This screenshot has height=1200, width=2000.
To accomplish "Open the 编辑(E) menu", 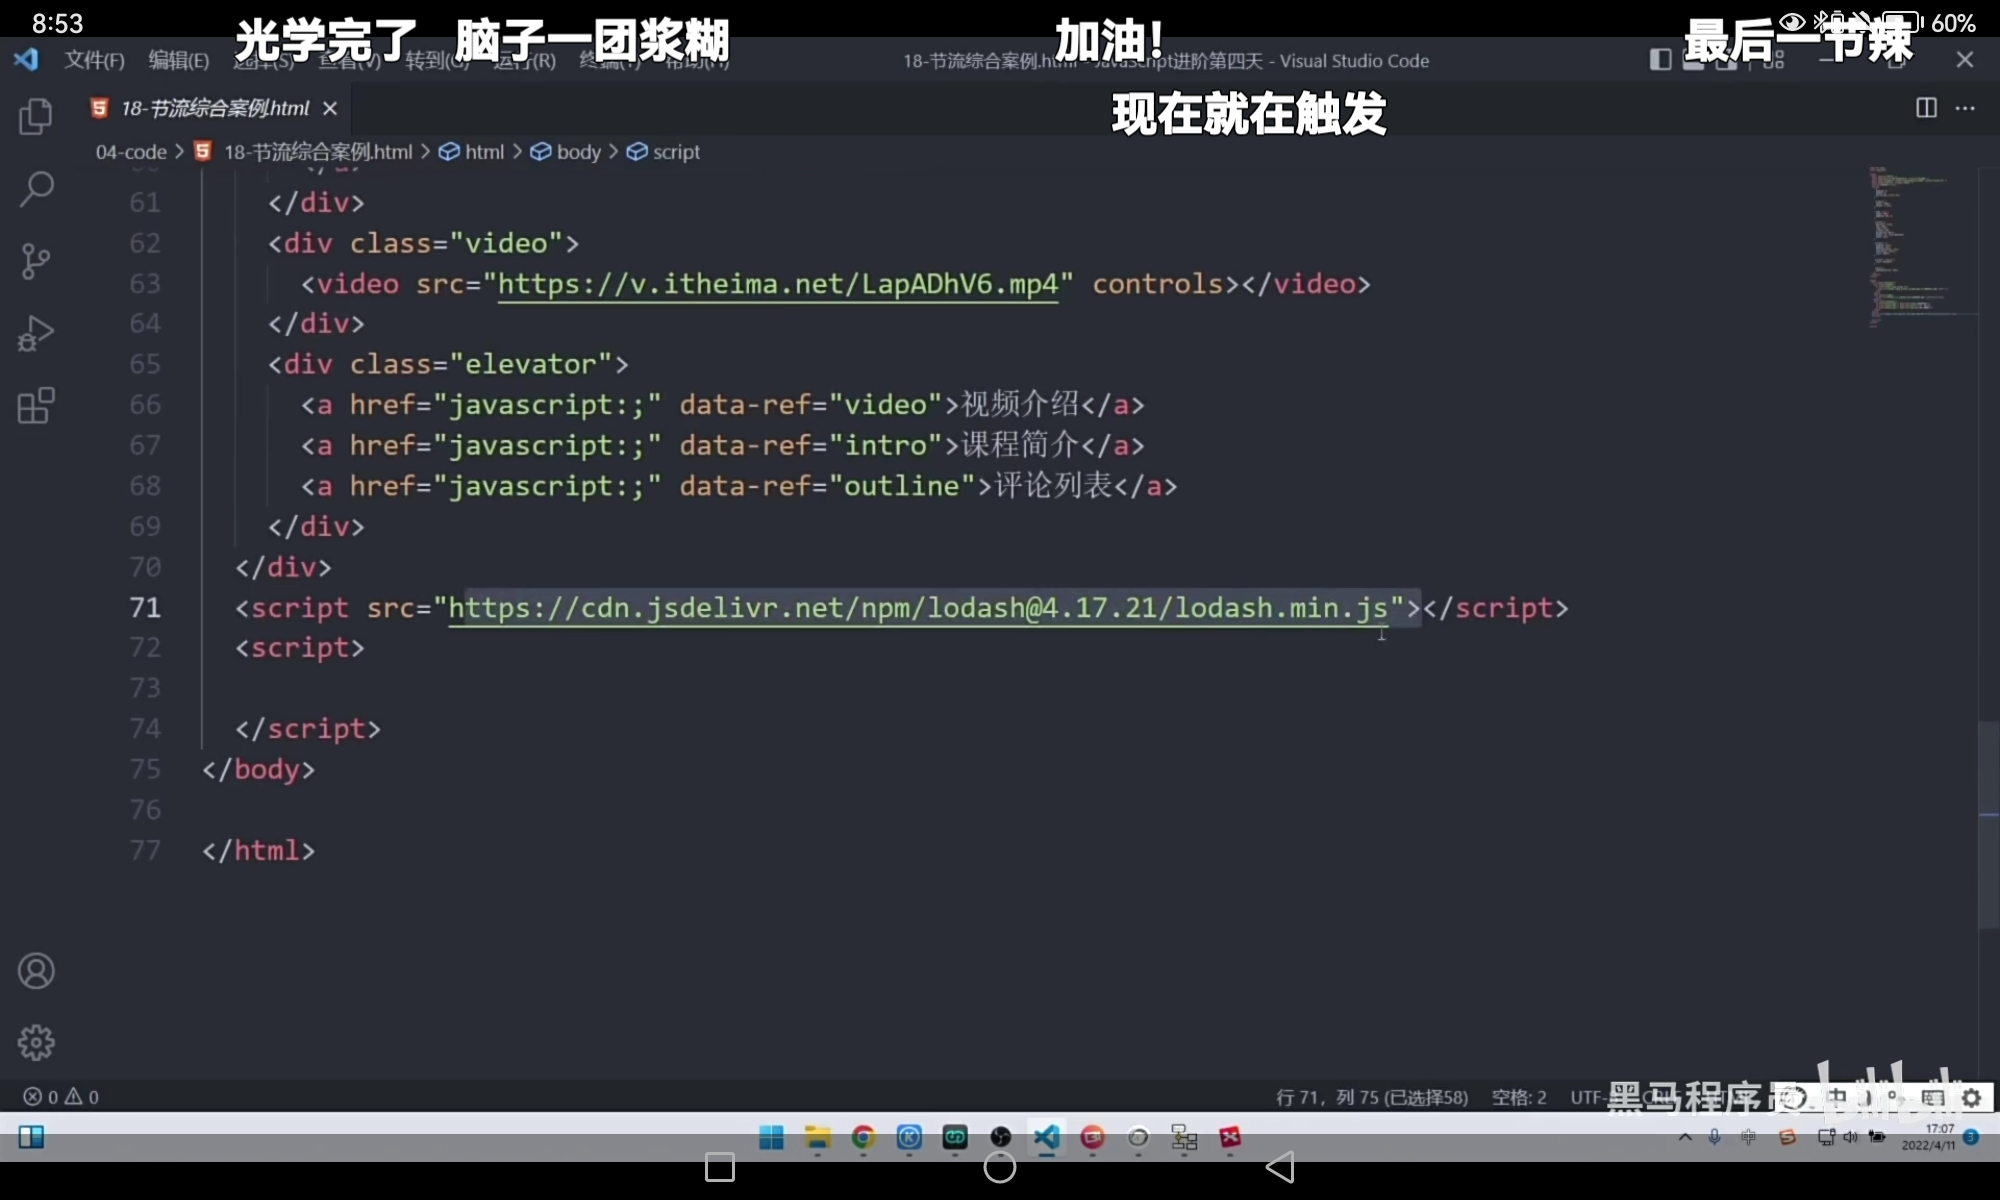I will click(x=178, y=60).
